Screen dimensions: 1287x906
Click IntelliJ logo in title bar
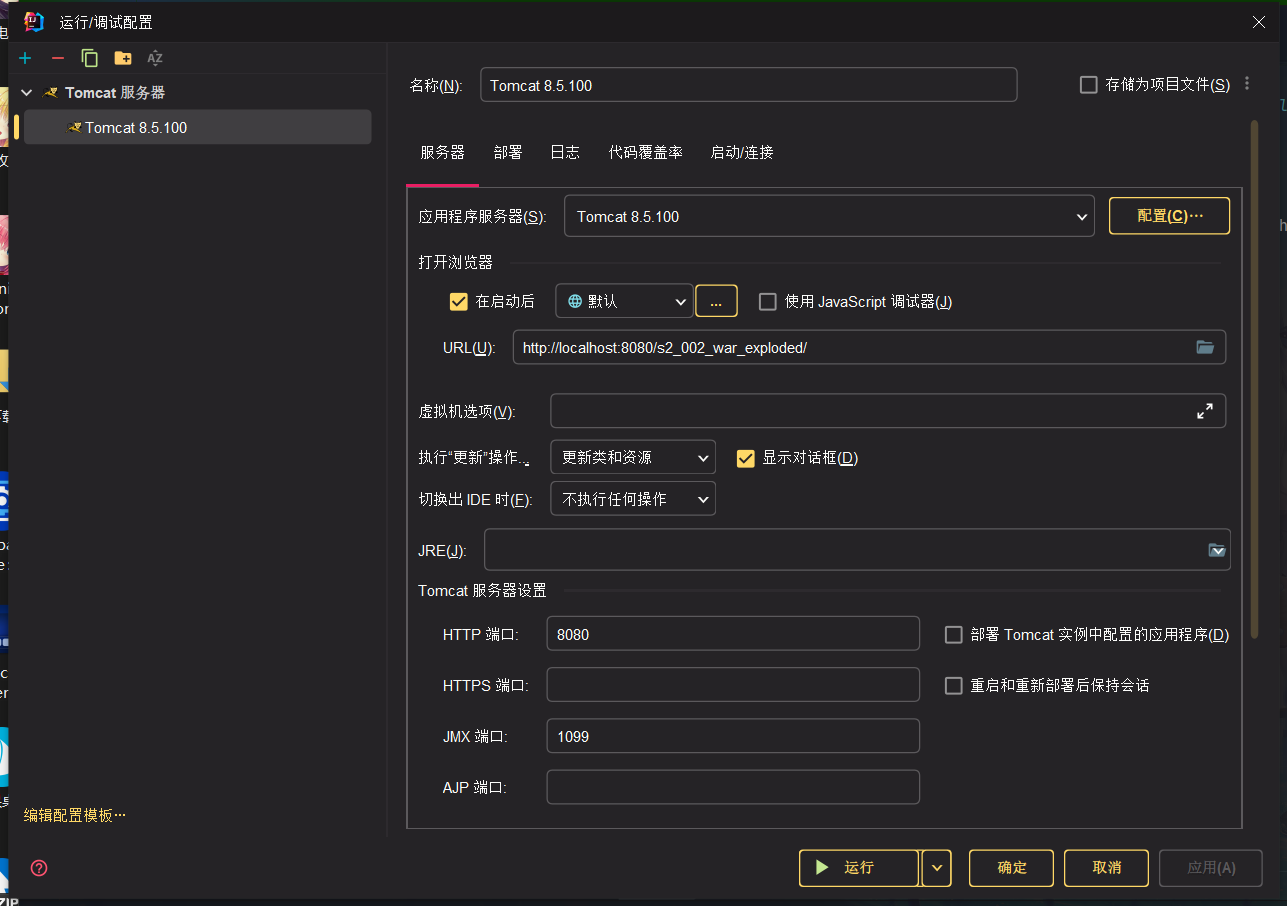click(x=33, y=21)
